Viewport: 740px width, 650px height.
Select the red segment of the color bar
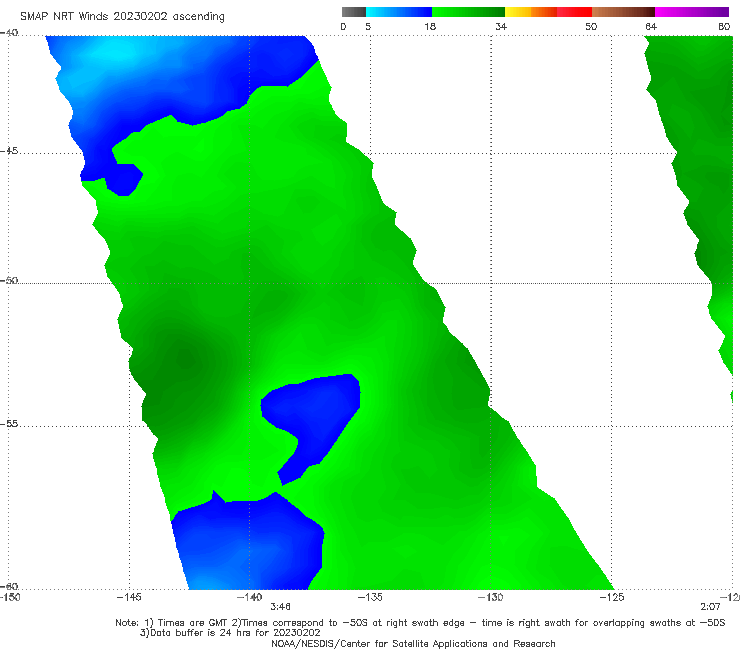click(x=574, y=12)
